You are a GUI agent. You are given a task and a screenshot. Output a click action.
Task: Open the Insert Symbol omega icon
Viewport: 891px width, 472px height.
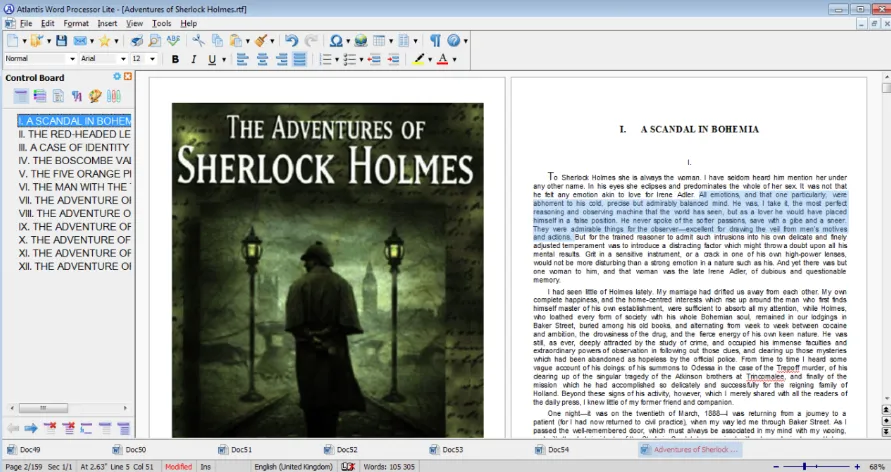[x=336, y=40]
